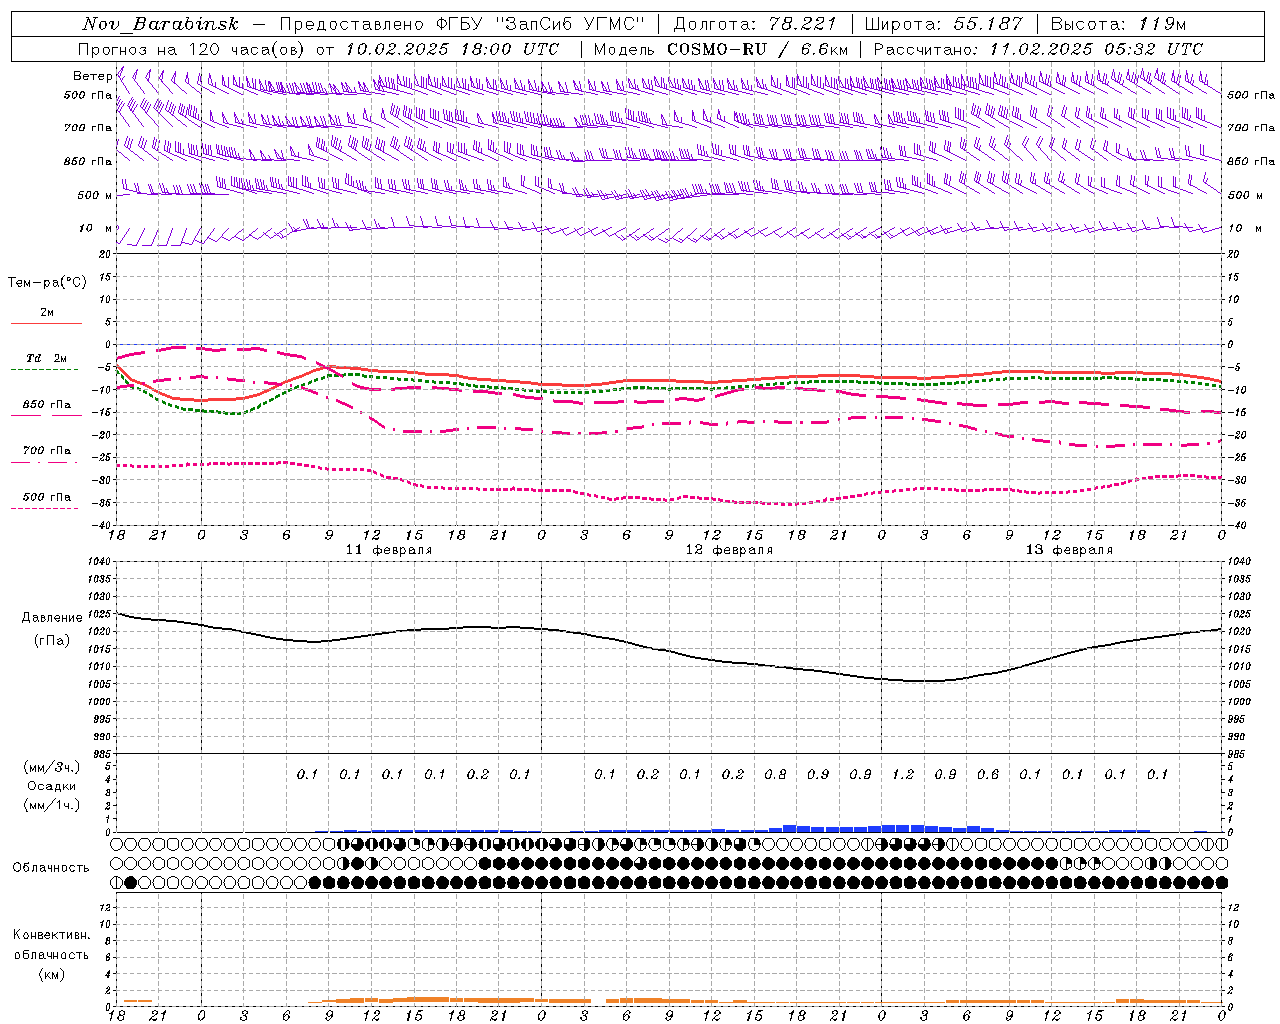
Task: Click the (км) convective cloud unit label
Action: pyautogui.click(x=51, y=974)
